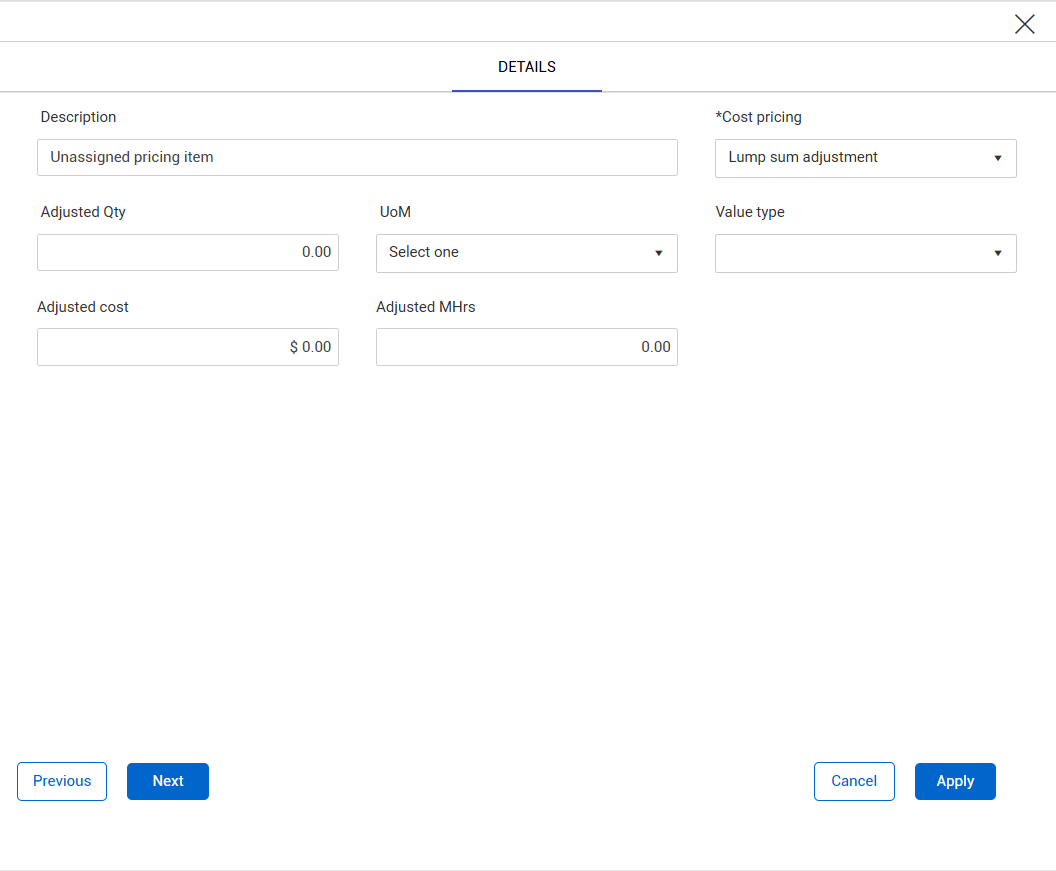Focus the Adjusted Qty input field

(188, 252)
